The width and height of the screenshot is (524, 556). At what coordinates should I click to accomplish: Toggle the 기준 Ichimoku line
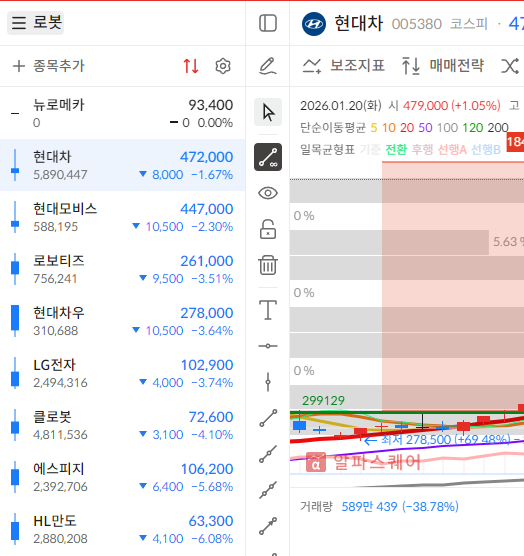point(370,150)
